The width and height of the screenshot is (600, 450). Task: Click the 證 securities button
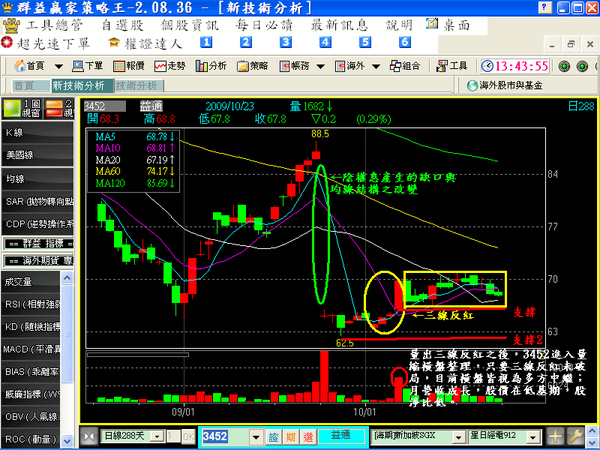273,436
